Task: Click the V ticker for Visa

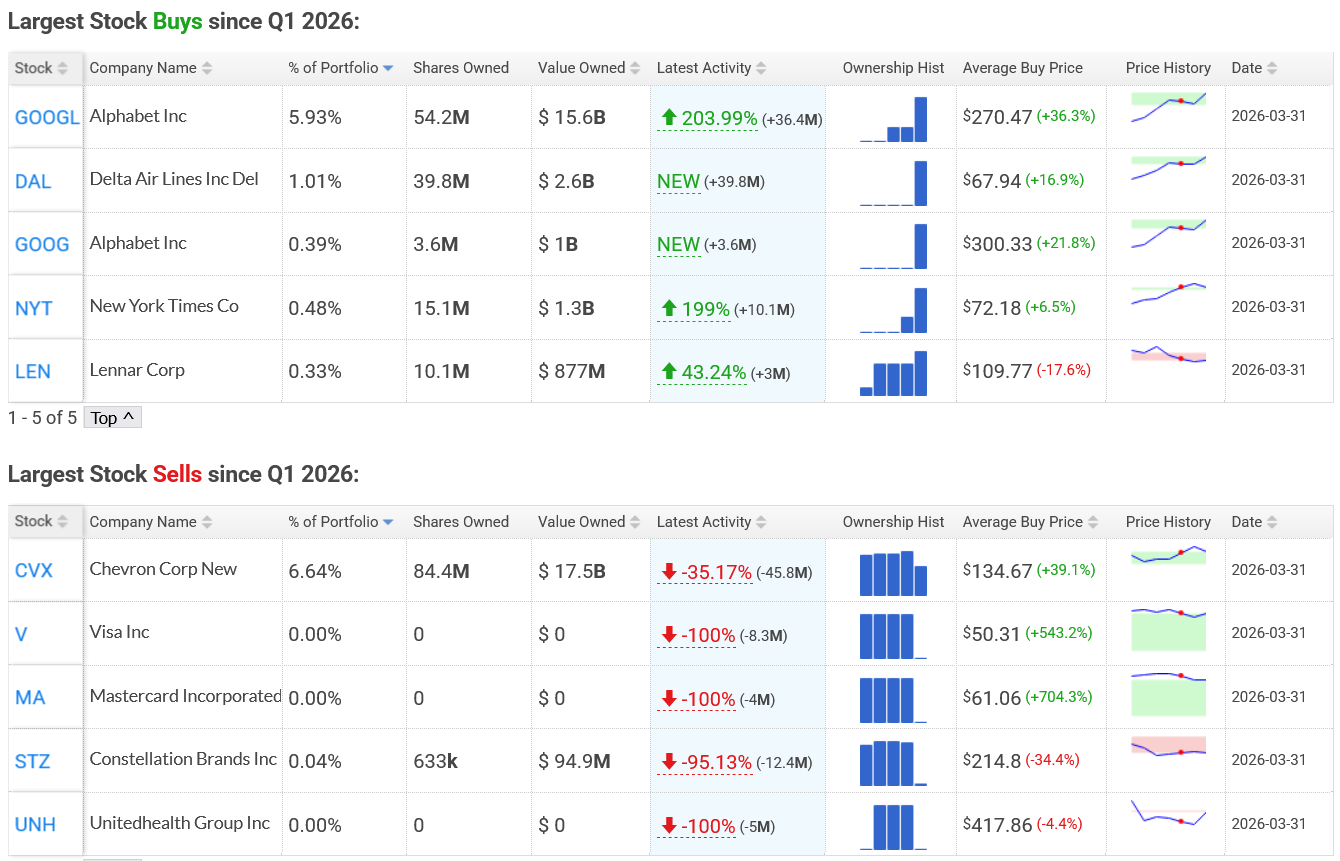Action: click(x=22, y=634)
